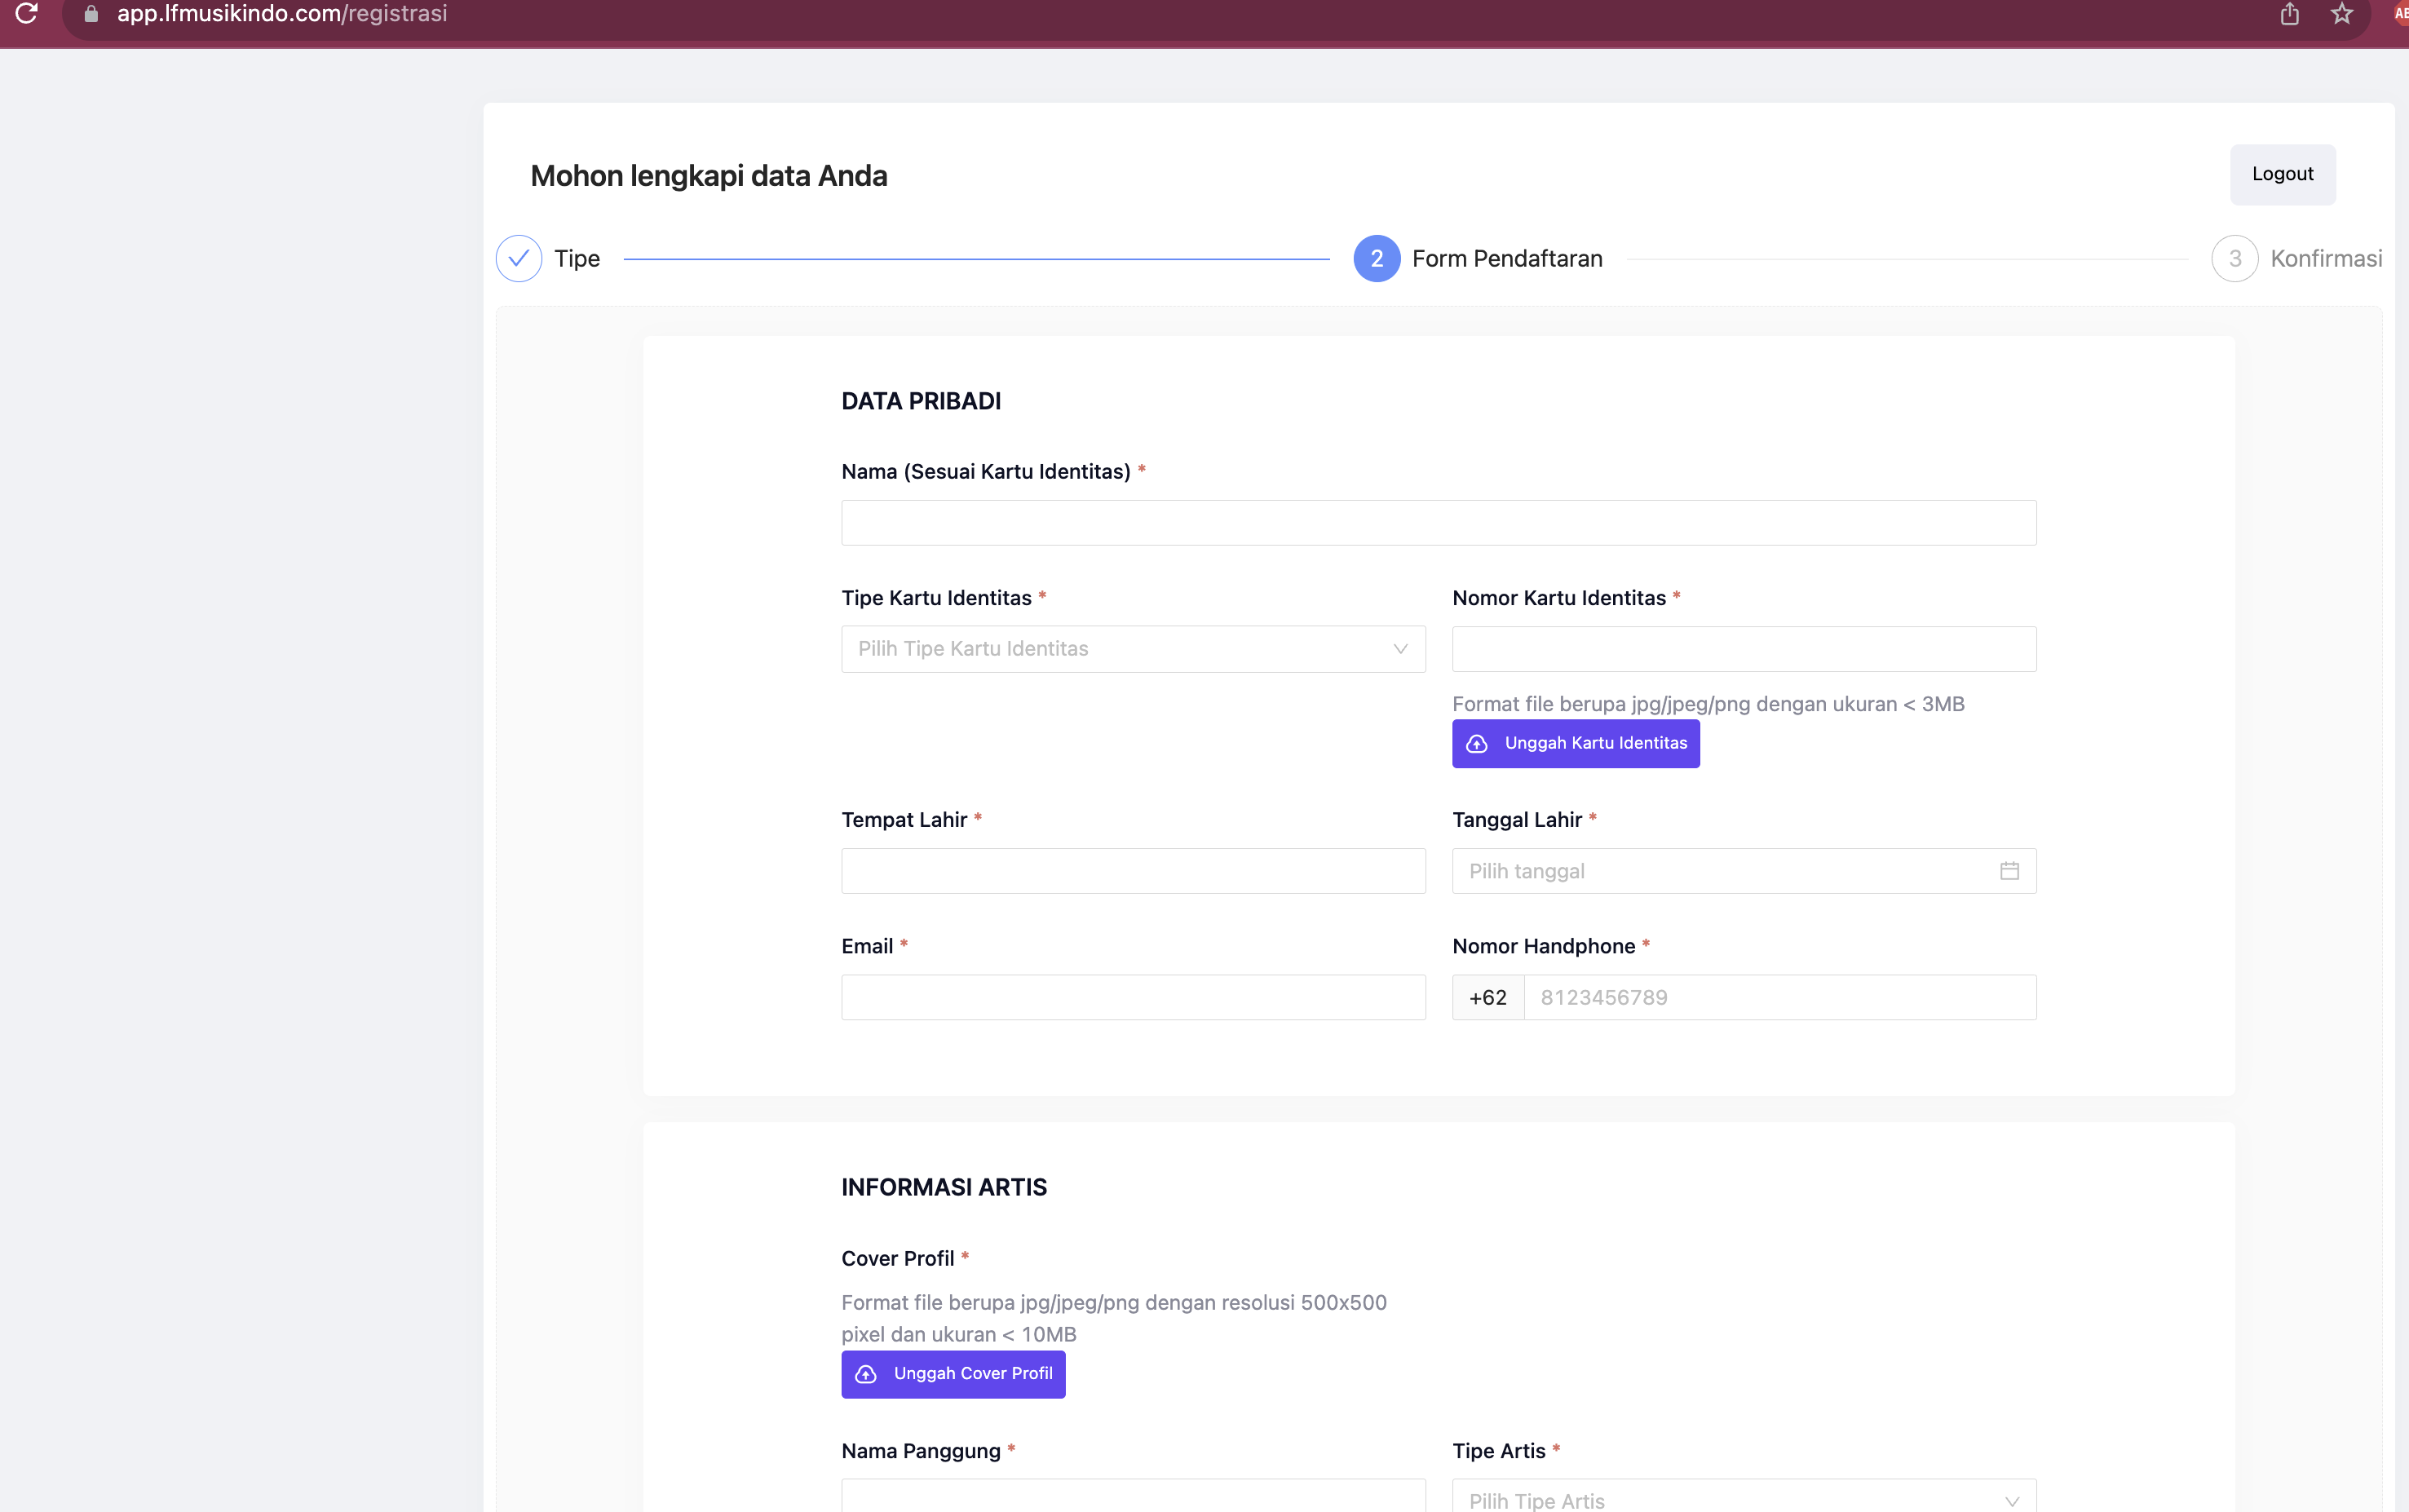Click the calendar icon in Tanggal Lahir
The image size is (2409, 1512).
coord(2009,871)
